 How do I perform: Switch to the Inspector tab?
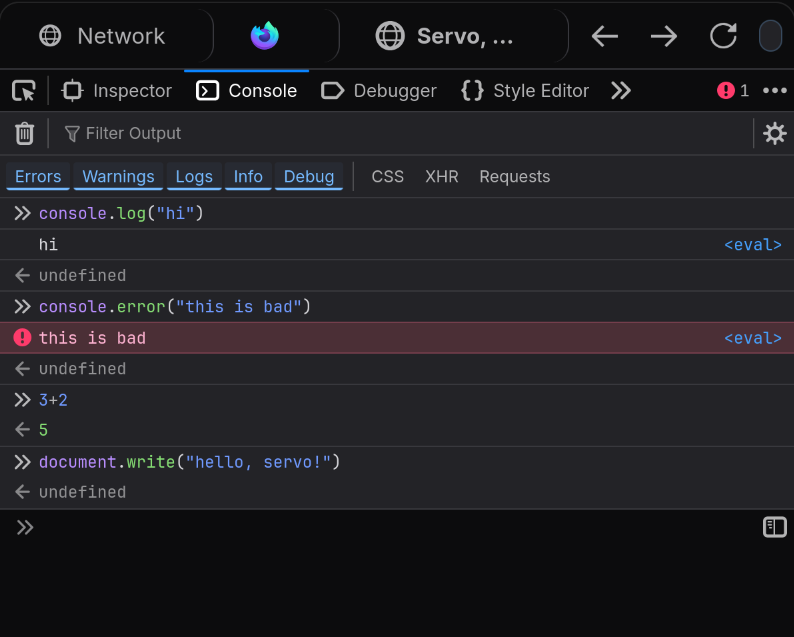(x=117, y=91)
